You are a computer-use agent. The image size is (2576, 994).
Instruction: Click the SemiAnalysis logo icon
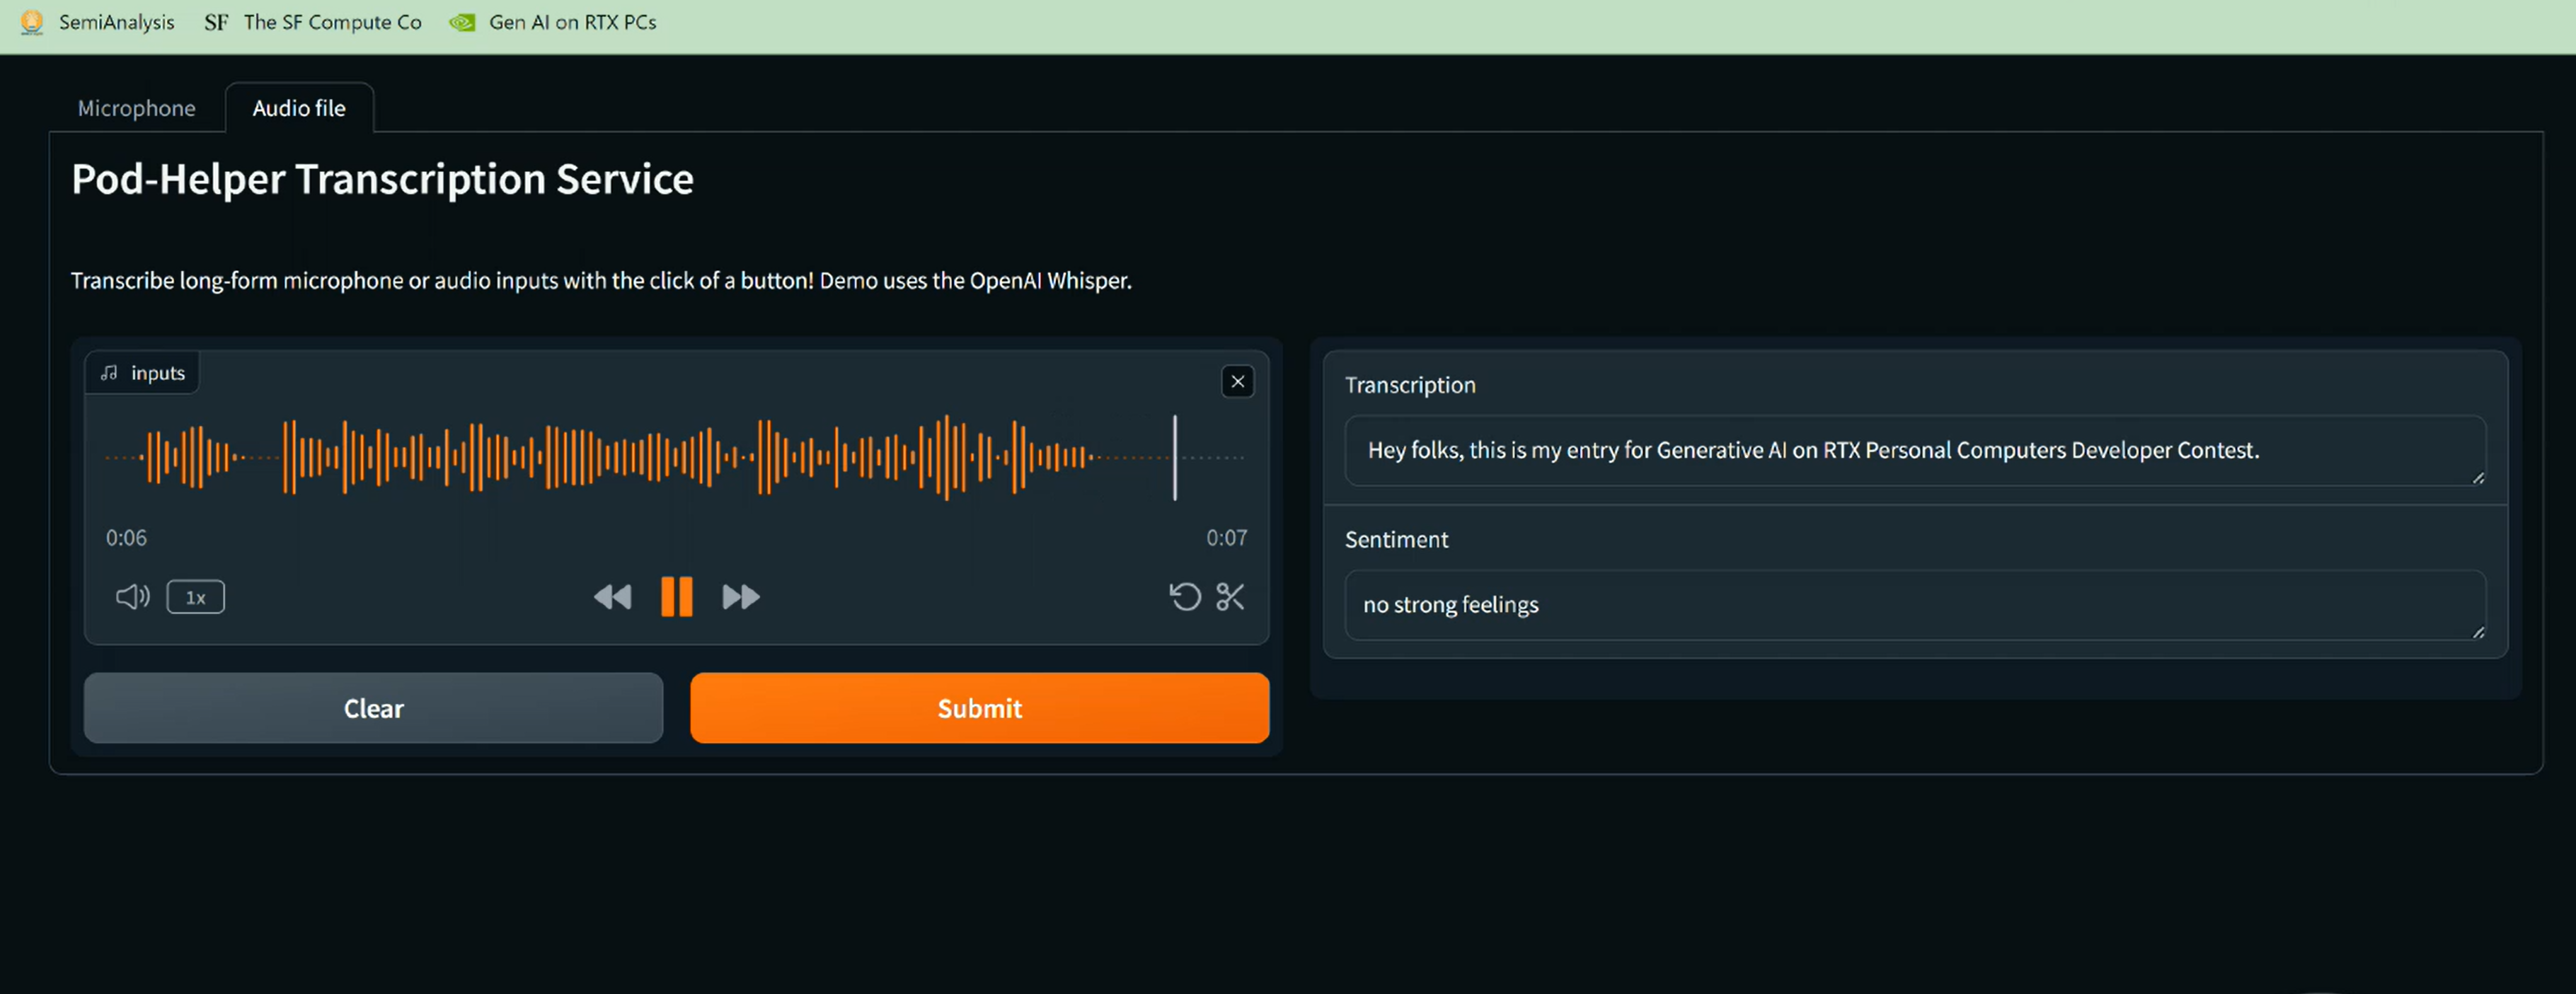click(x=30, y=21)
